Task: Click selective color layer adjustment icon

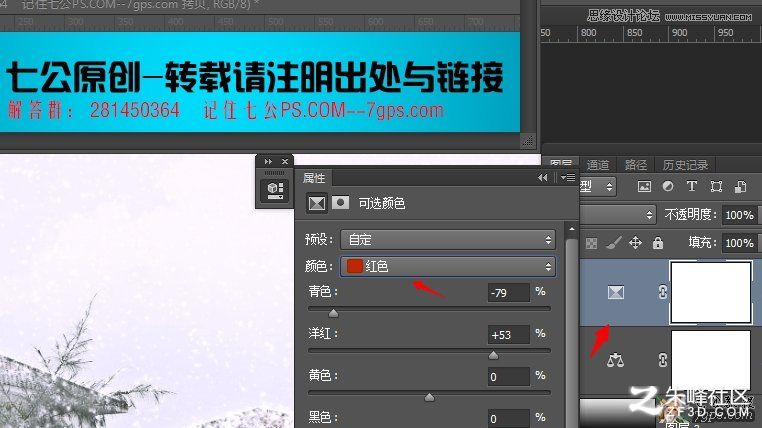Action: pyautogui.click(x=616, y=292)
